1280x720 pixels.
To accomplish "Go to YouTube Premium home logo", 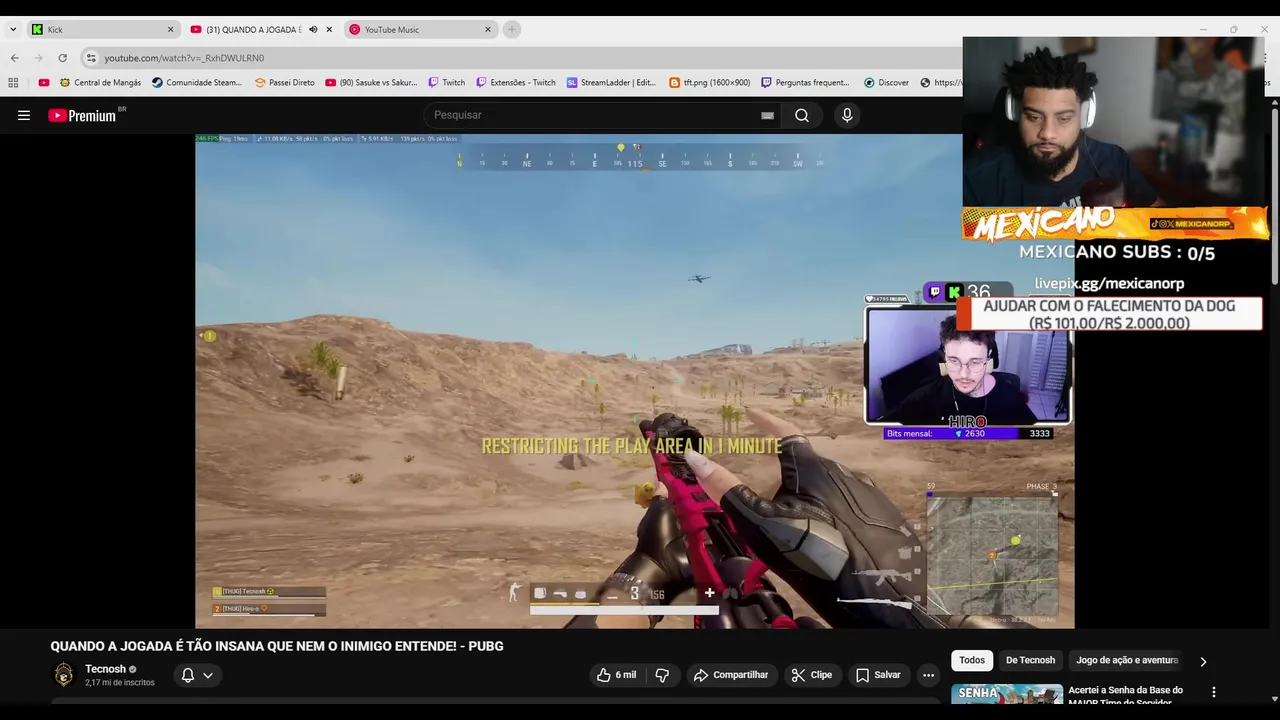I will tap(83, 115).
